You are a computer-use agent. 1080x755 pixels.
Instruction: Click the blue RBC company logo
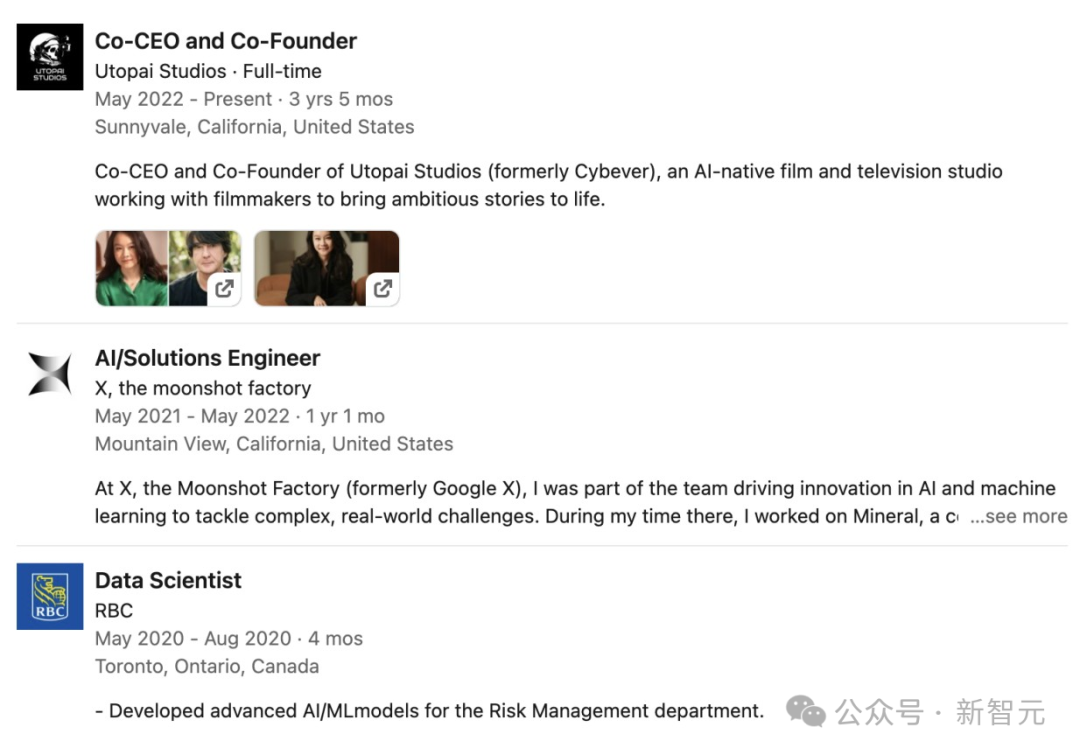pos(49,596)
